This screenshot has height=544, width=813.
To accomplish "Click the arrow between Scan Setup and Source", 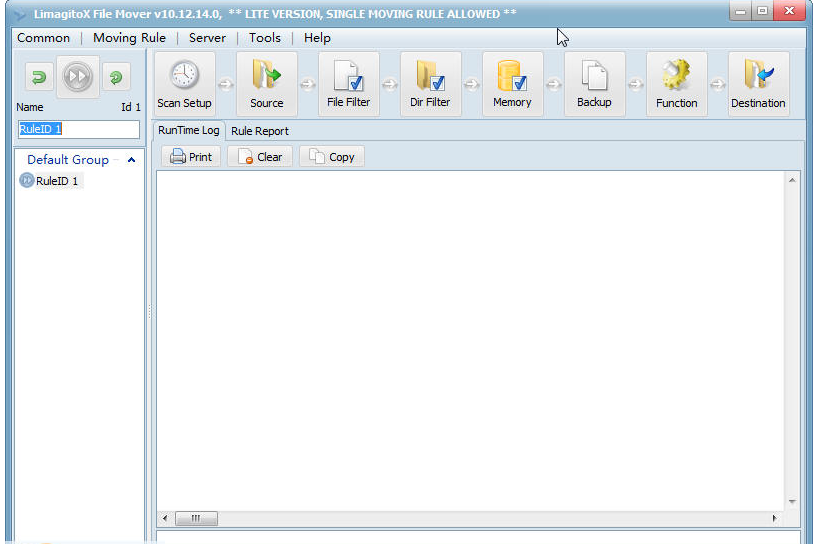I will click(226, 84).
